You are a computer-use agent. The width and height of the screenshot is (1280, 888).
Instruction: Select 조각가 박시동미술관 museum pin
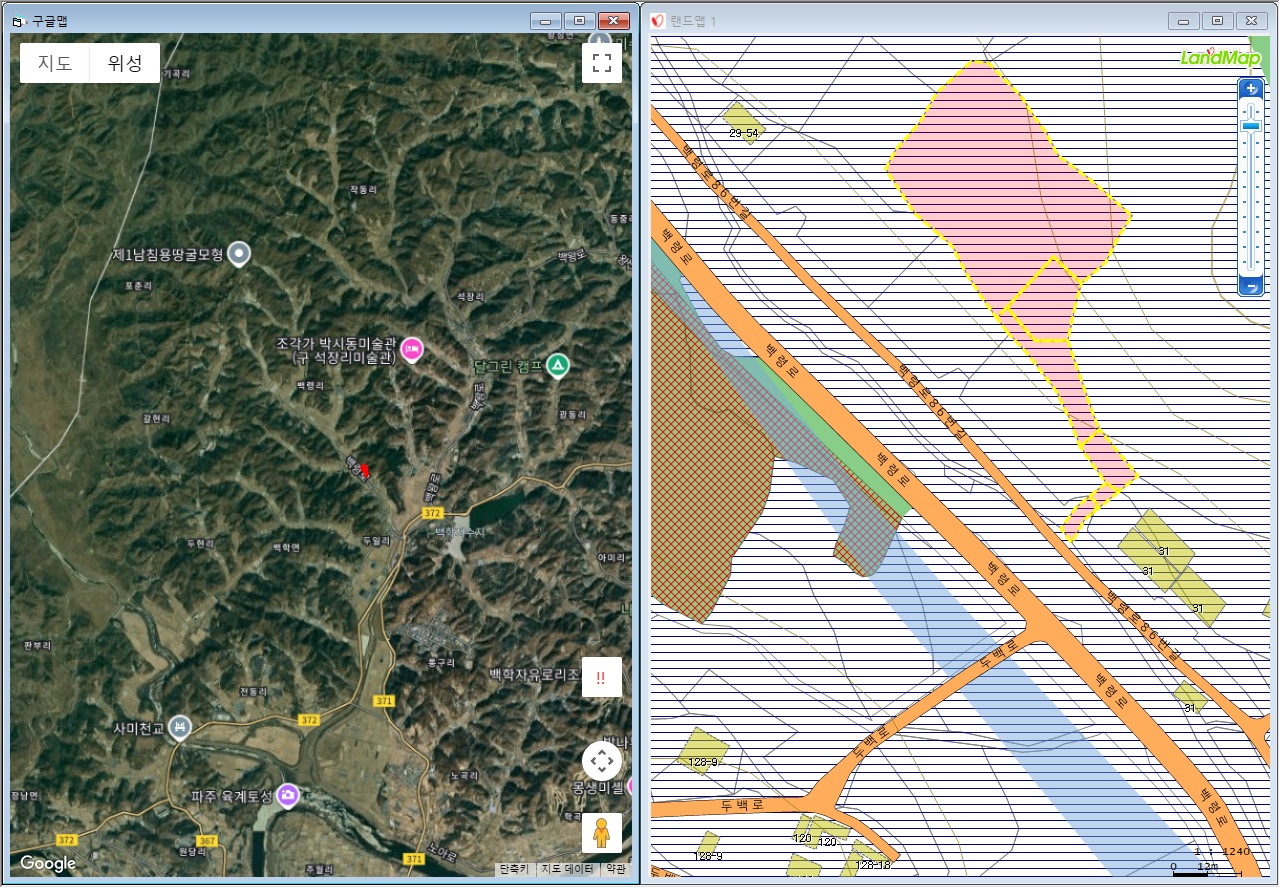(412, 350)
